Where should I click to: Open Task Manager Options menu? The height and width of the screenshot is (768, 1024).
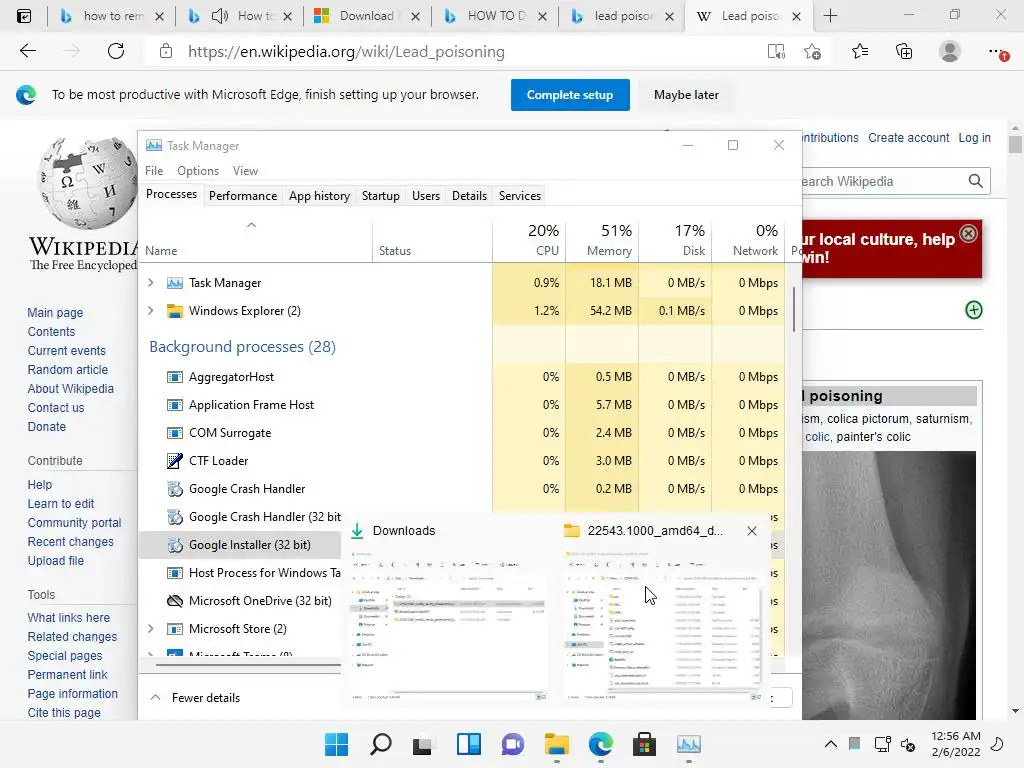point(198,170)
